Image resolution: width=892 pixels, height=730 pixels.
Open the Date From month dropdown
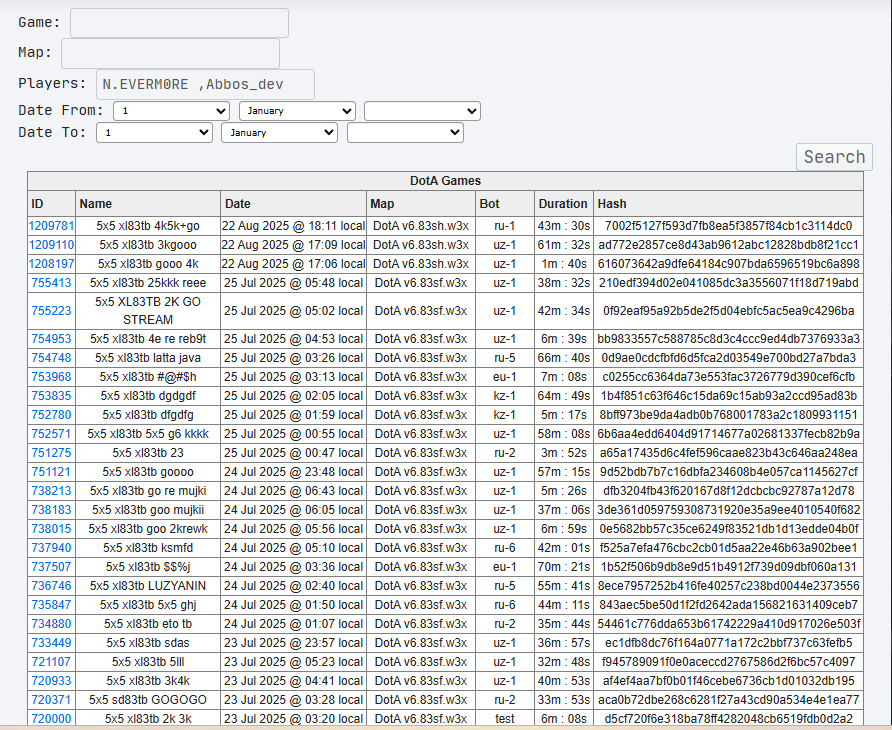pyautogui.click(x=298, y=111)
